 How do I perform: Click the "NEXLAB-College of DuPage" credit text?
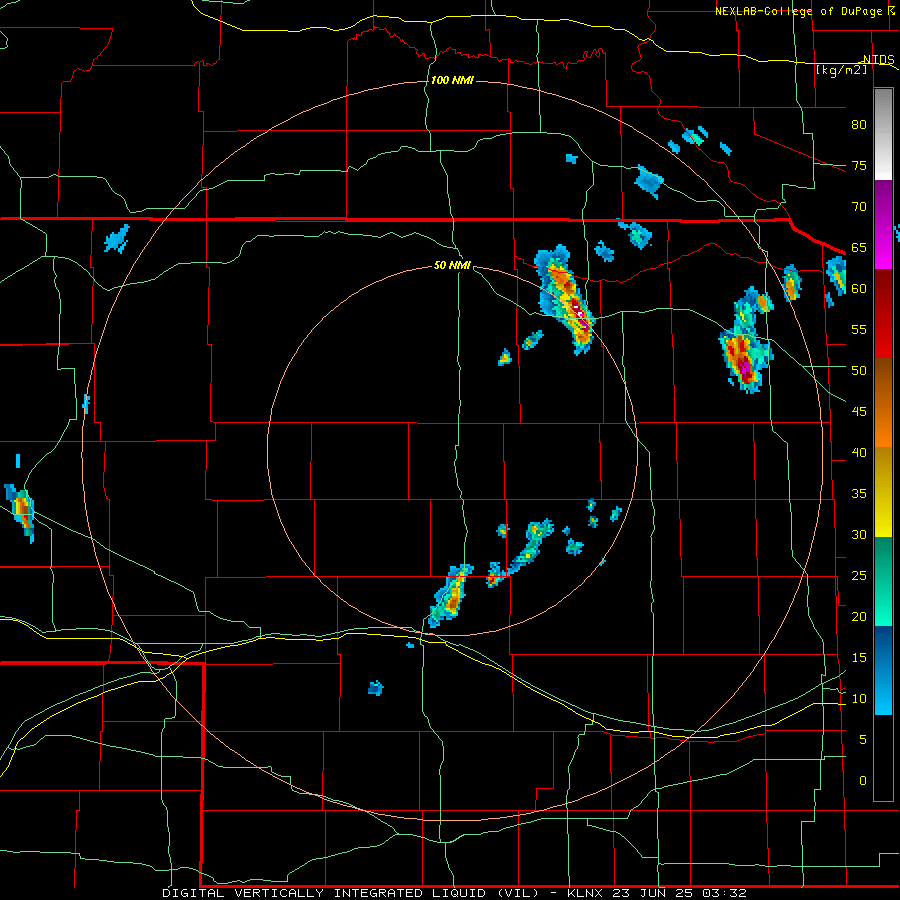pos(799,11)
